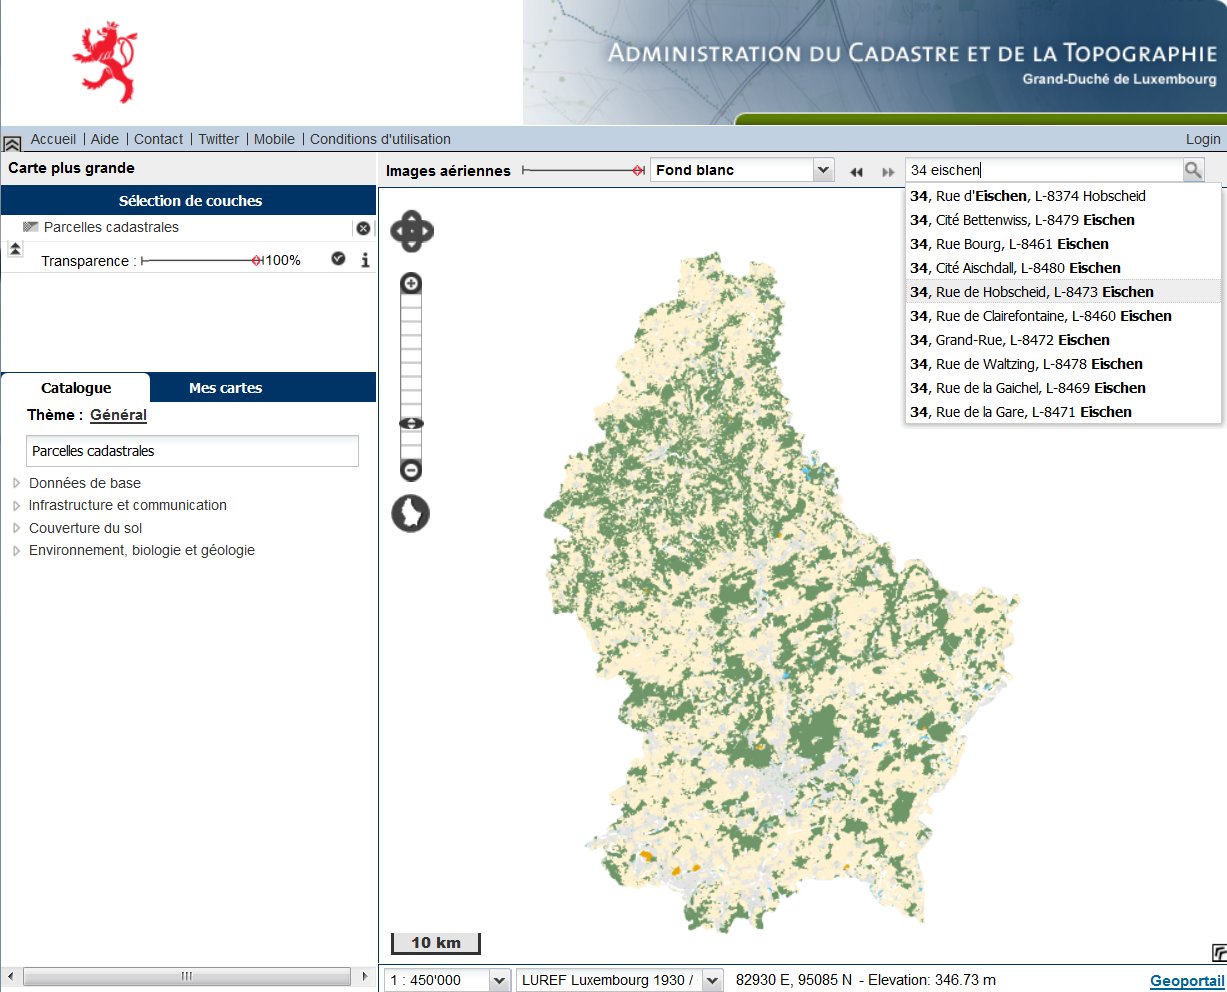Click the red lion coat of arms logo
Image resolution: width=1227 pixels, height=992 pixels.
tap(105, 63)
